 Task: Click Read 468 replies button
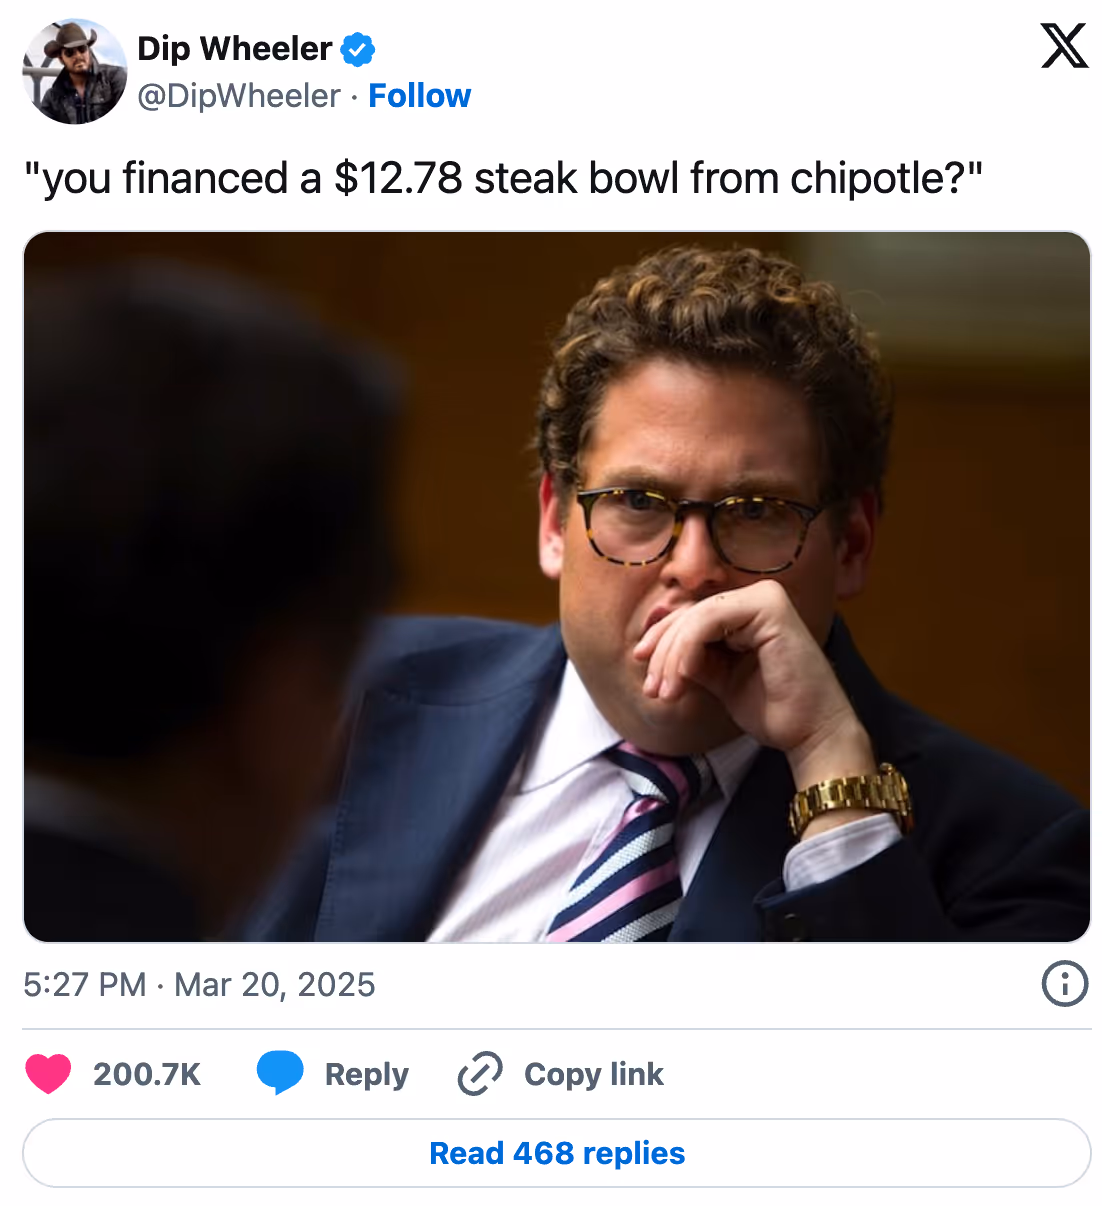point(557,1153)
